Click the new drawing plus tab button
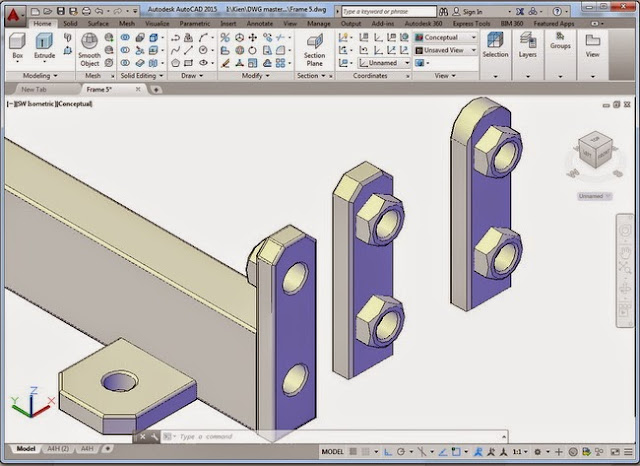 coord(156,89)
